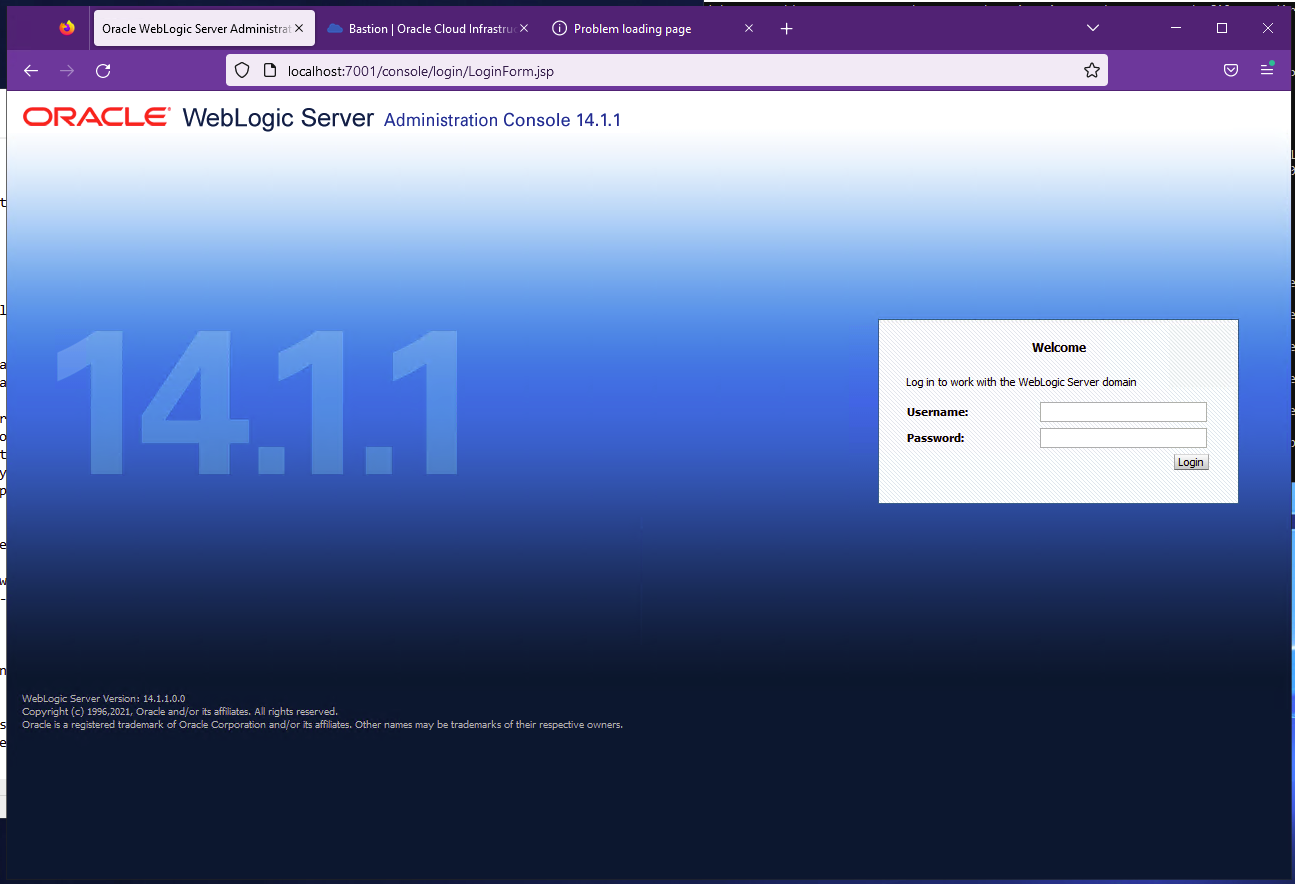This screenshot has height=884, width=1295.
Task: Click the back navigation arrow
Action: click(30, 70)
